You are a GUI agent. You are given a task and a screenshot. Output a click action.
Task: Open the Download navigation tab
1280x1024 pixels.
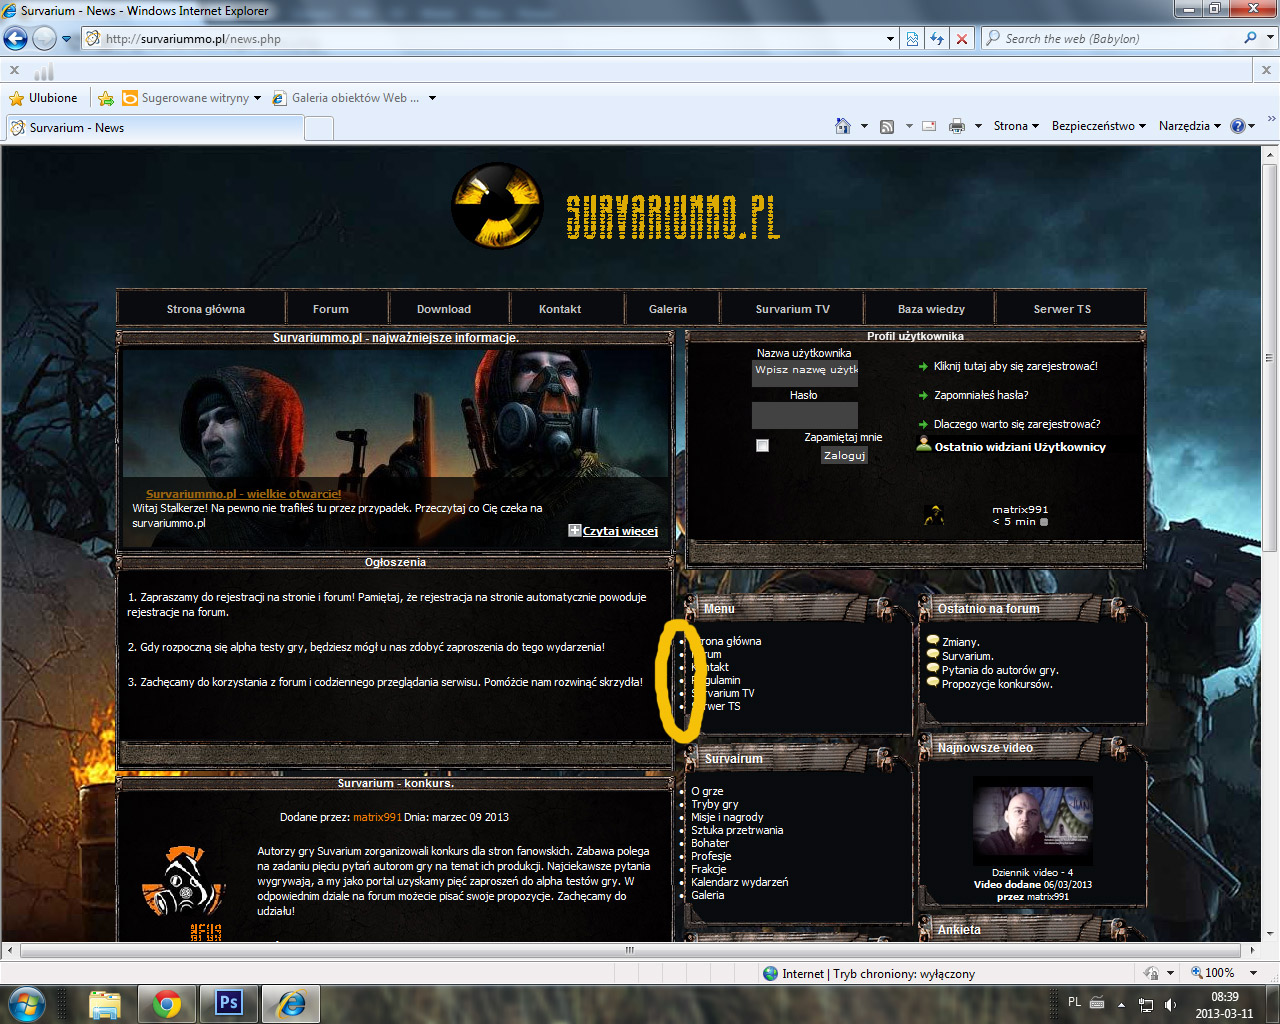444,309
